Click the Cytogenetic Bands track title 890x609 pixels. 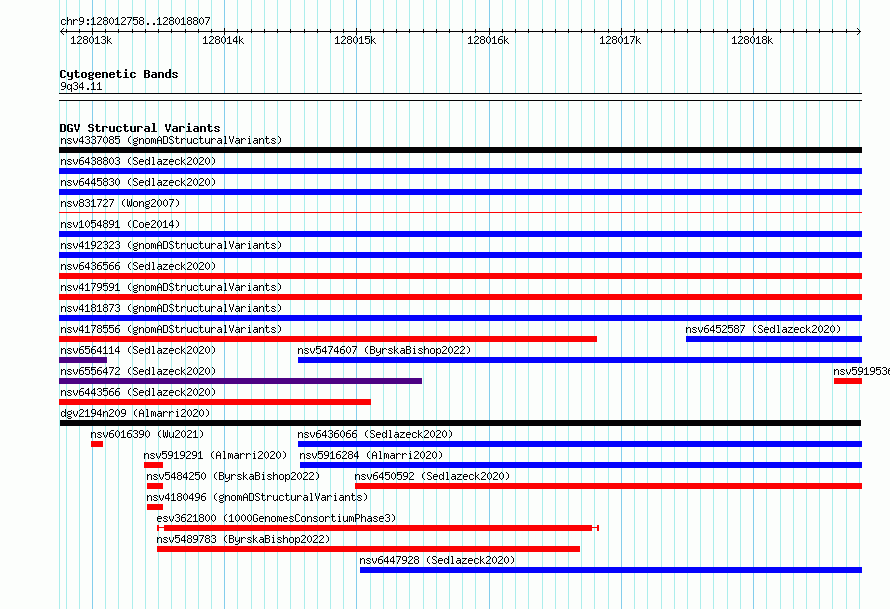(119, 74)
